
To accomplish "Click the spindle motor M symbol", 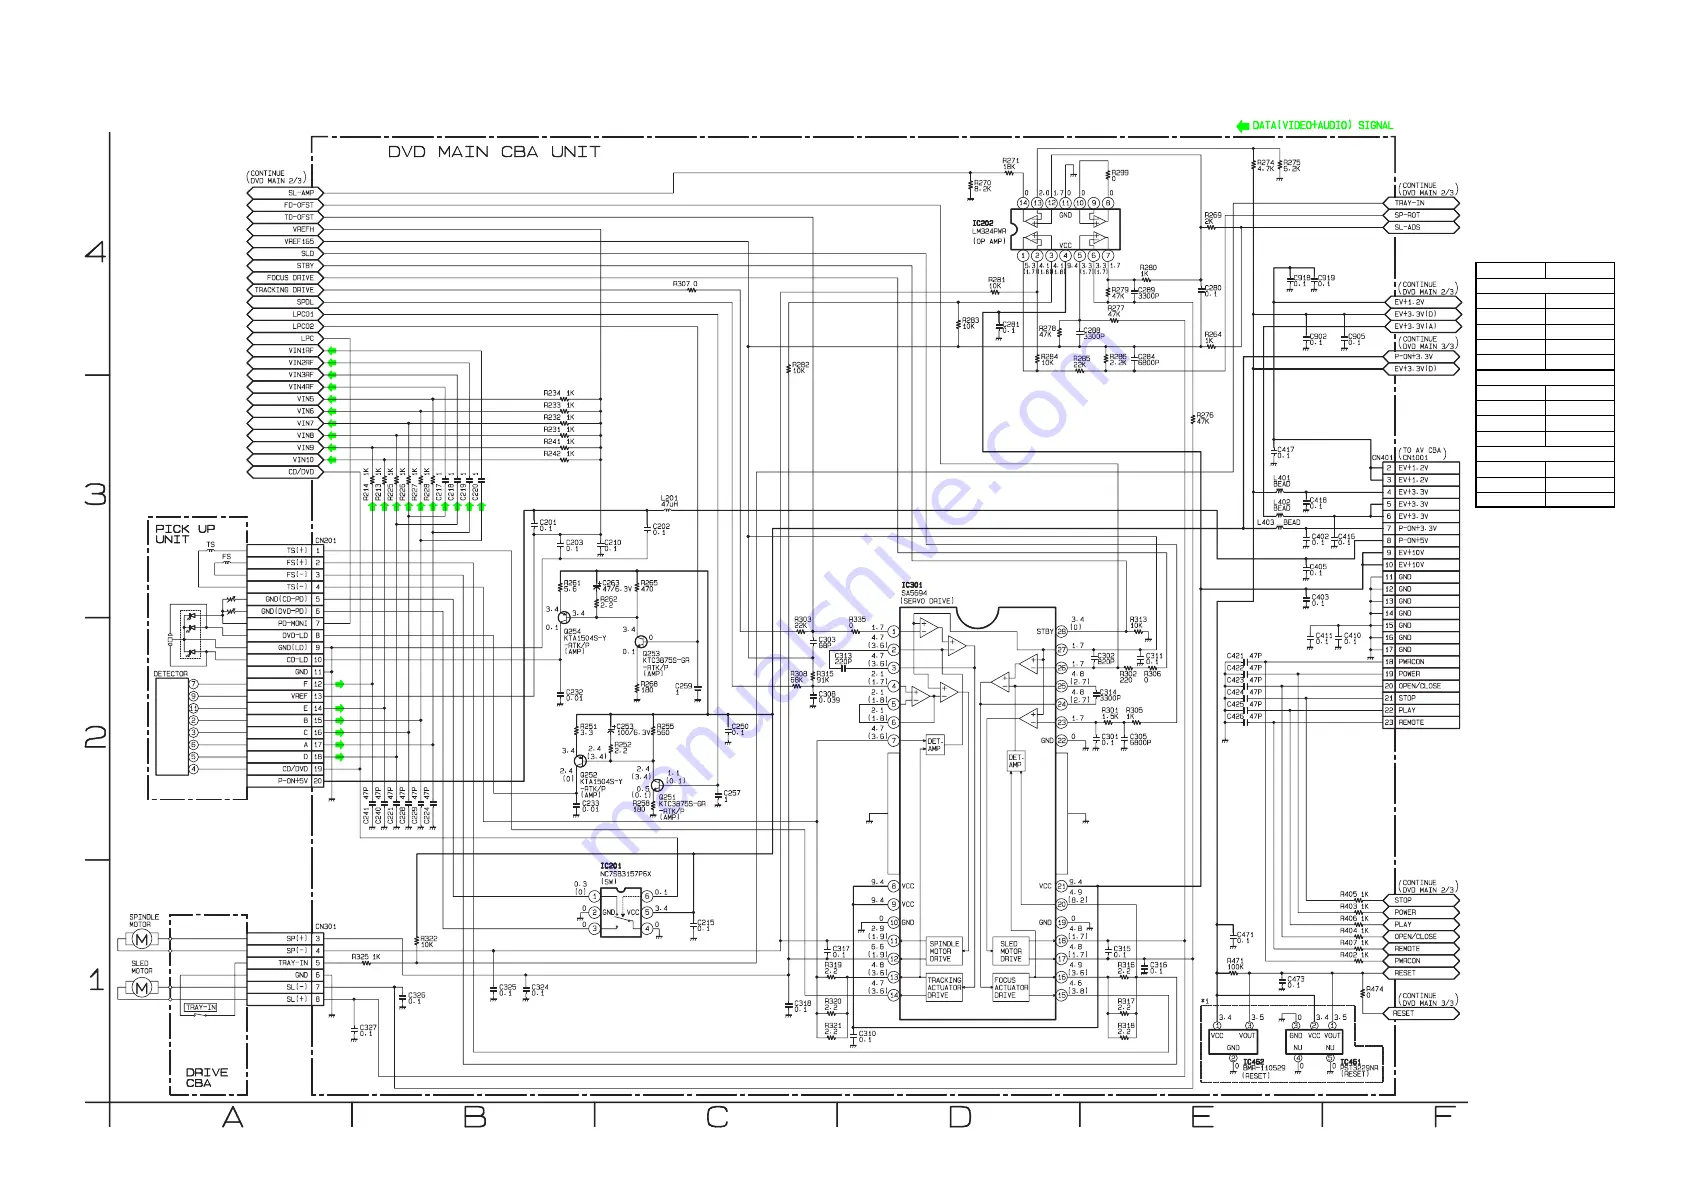I will point(141,939).
